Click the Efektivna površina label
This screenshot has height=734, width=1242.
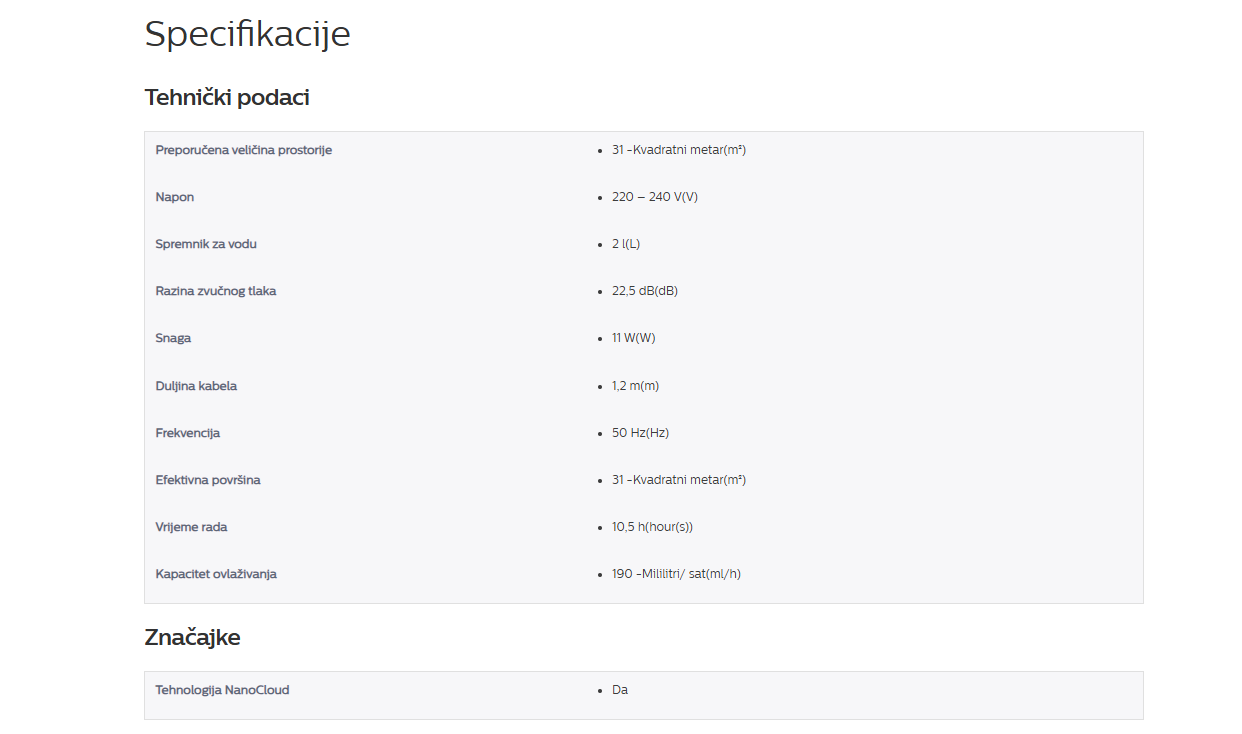pos(208,480)
